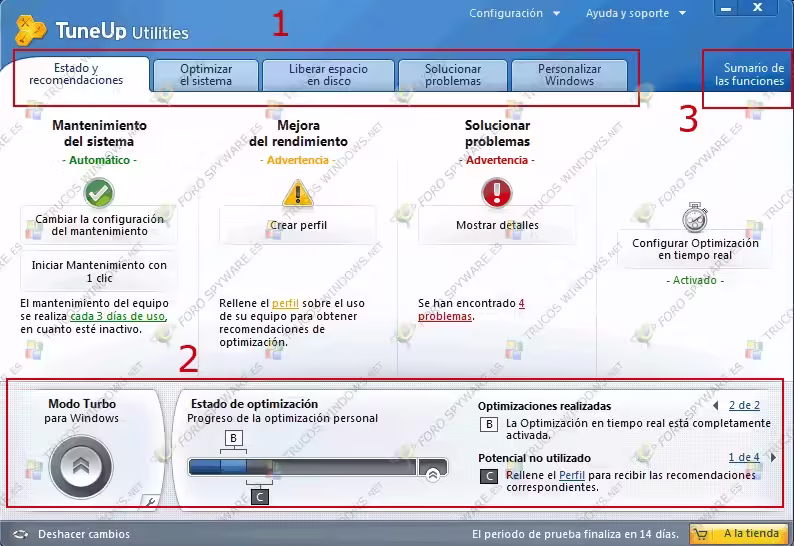Go to previous Optimizaciones realizadas item arrow
The width and height of the screenshot is (794, 546).
click(716, 405)
